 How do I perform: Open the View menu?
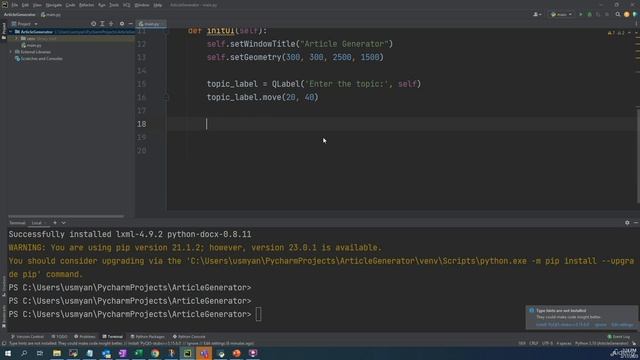[37, 5]
